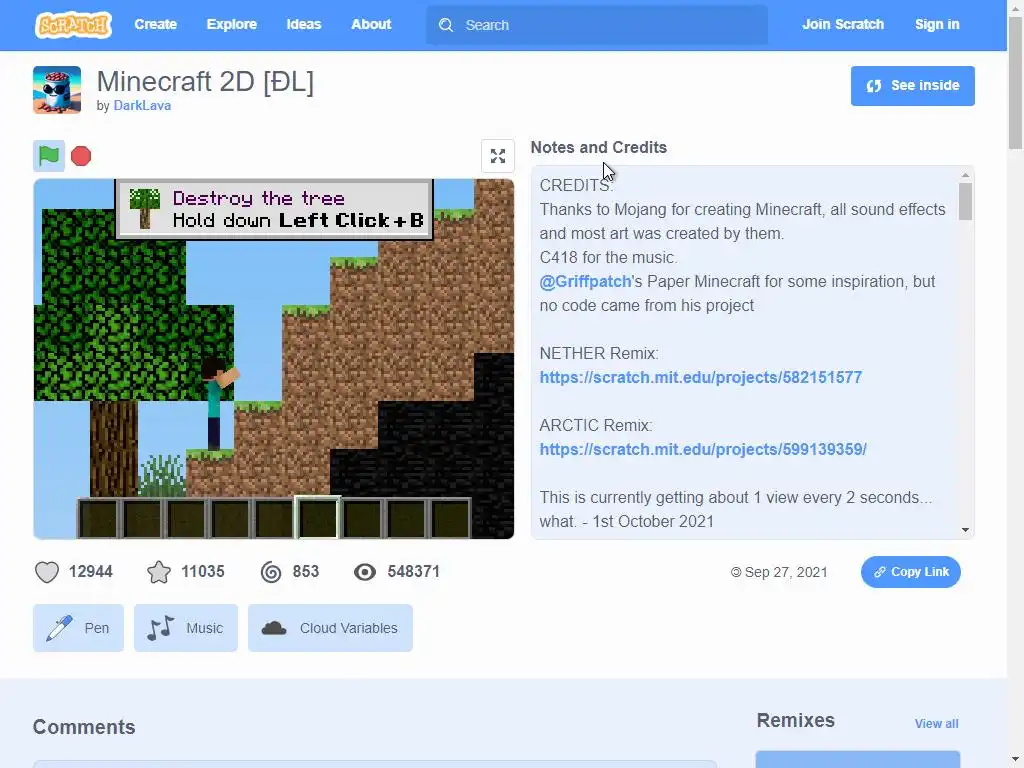Click the notes panel scrollbar thumb
The width and height of the screenshot is (1024, 768).
tap(965, 201)
